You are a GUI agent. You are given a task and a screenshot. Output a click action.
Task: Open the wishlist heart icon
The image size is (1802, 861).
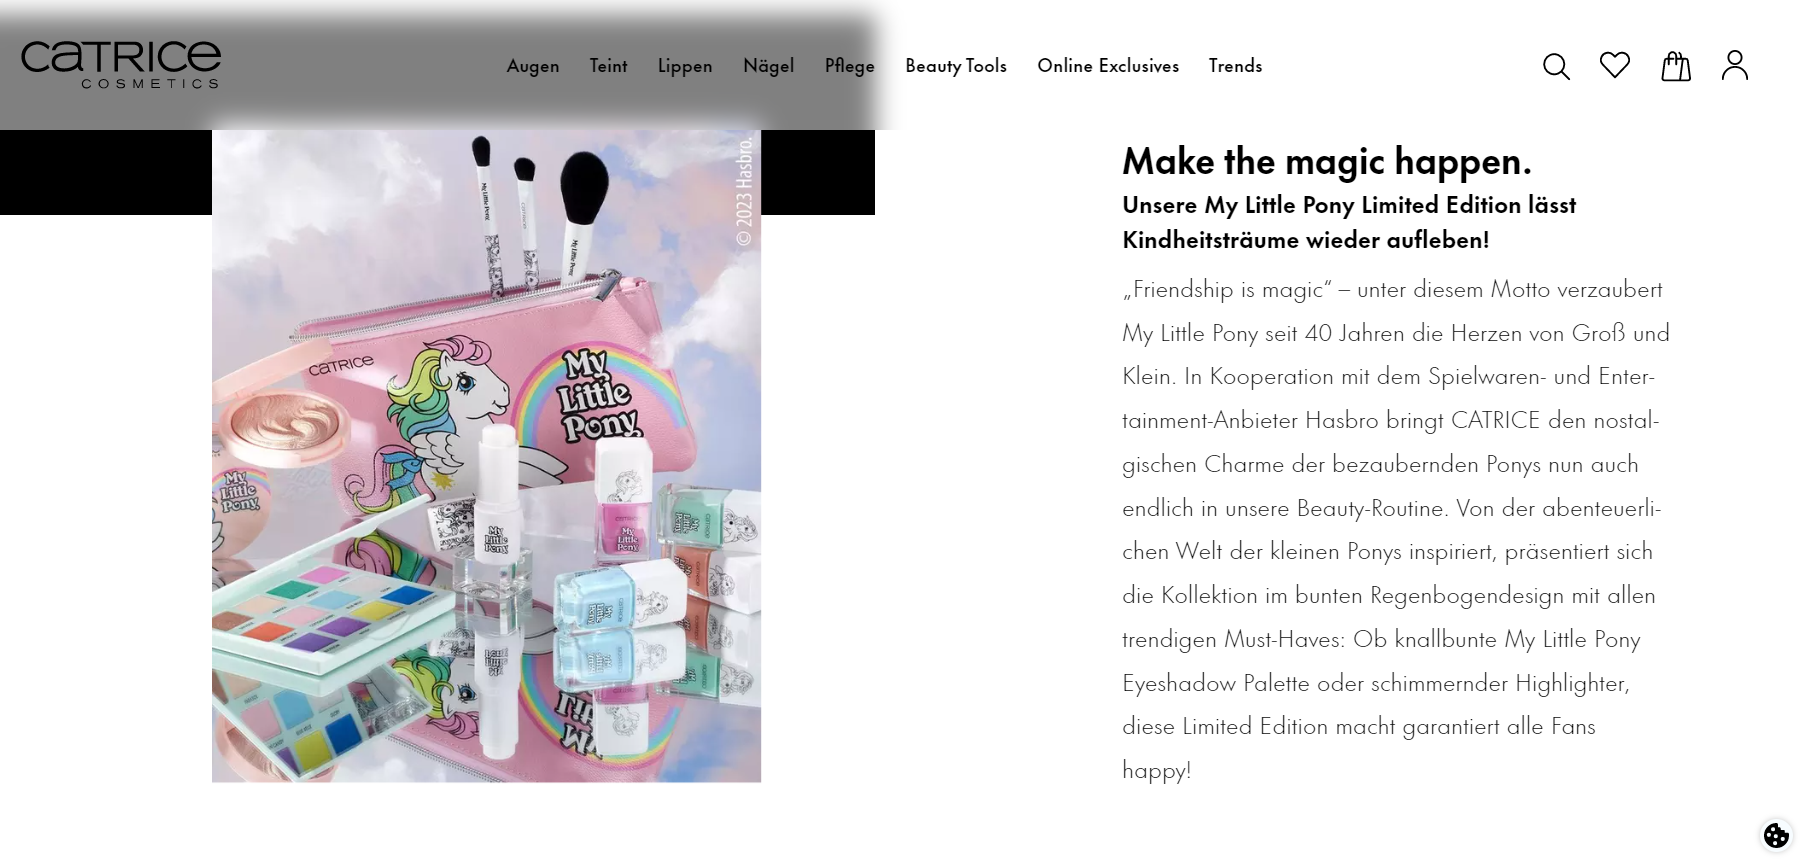tap(1615, 65)
